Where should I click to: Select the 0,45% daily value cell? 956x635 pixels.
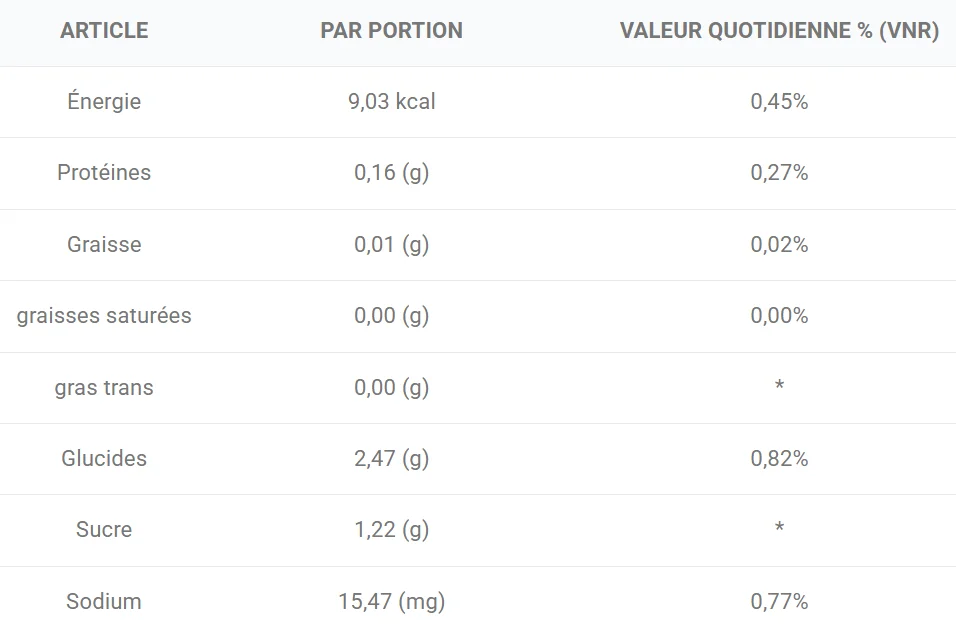click(x=779, y=102)
